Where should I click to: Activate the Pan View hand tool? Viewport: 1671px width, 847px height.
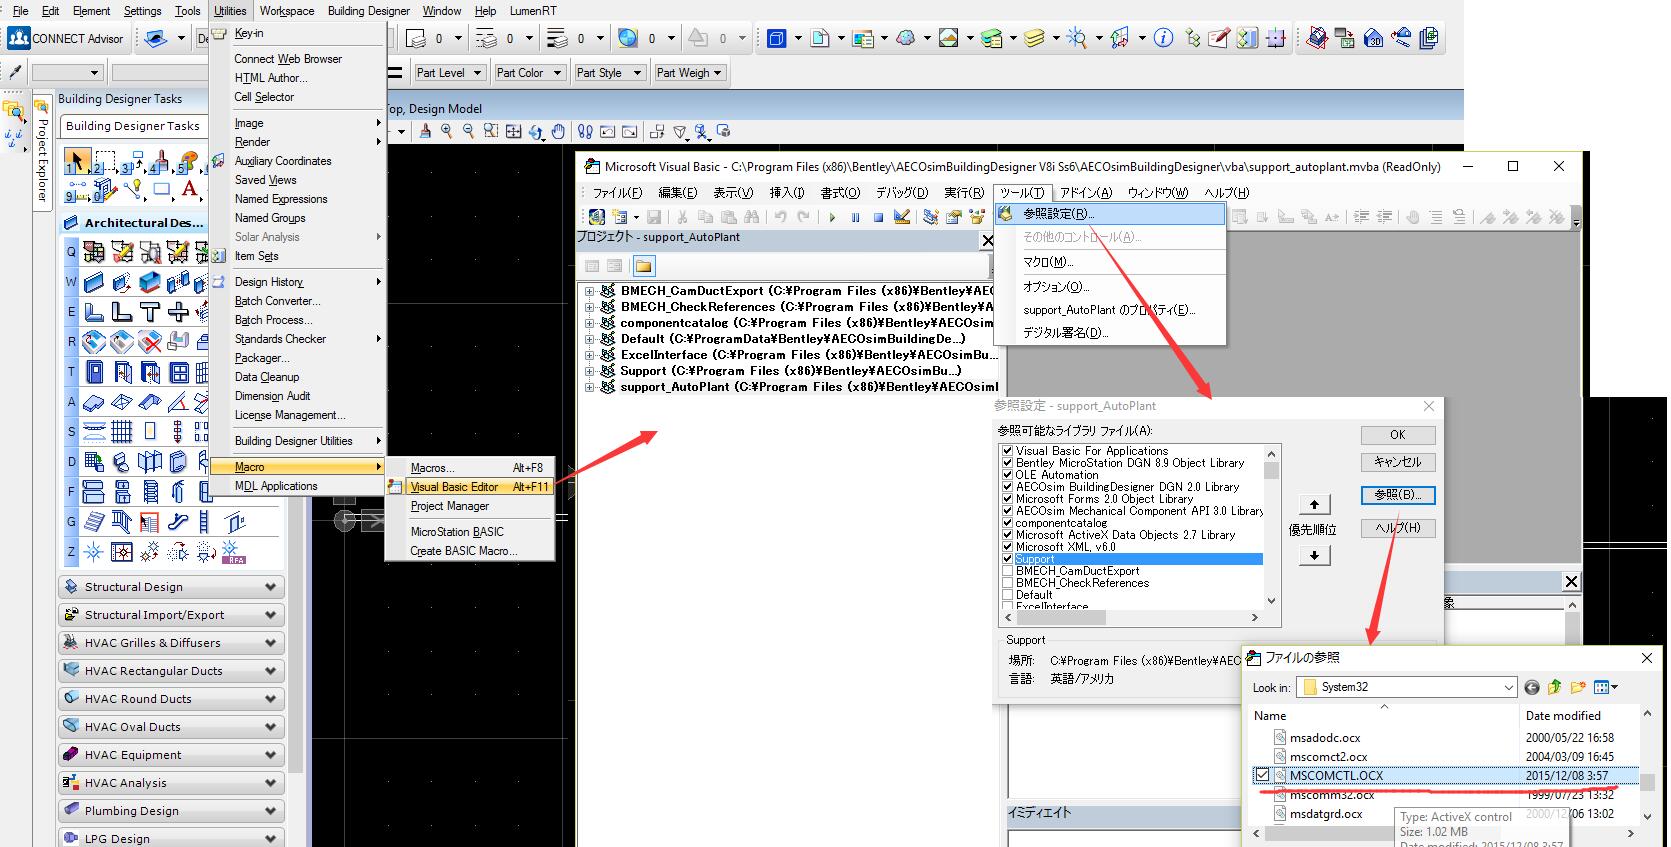click(x=558, y=131)
